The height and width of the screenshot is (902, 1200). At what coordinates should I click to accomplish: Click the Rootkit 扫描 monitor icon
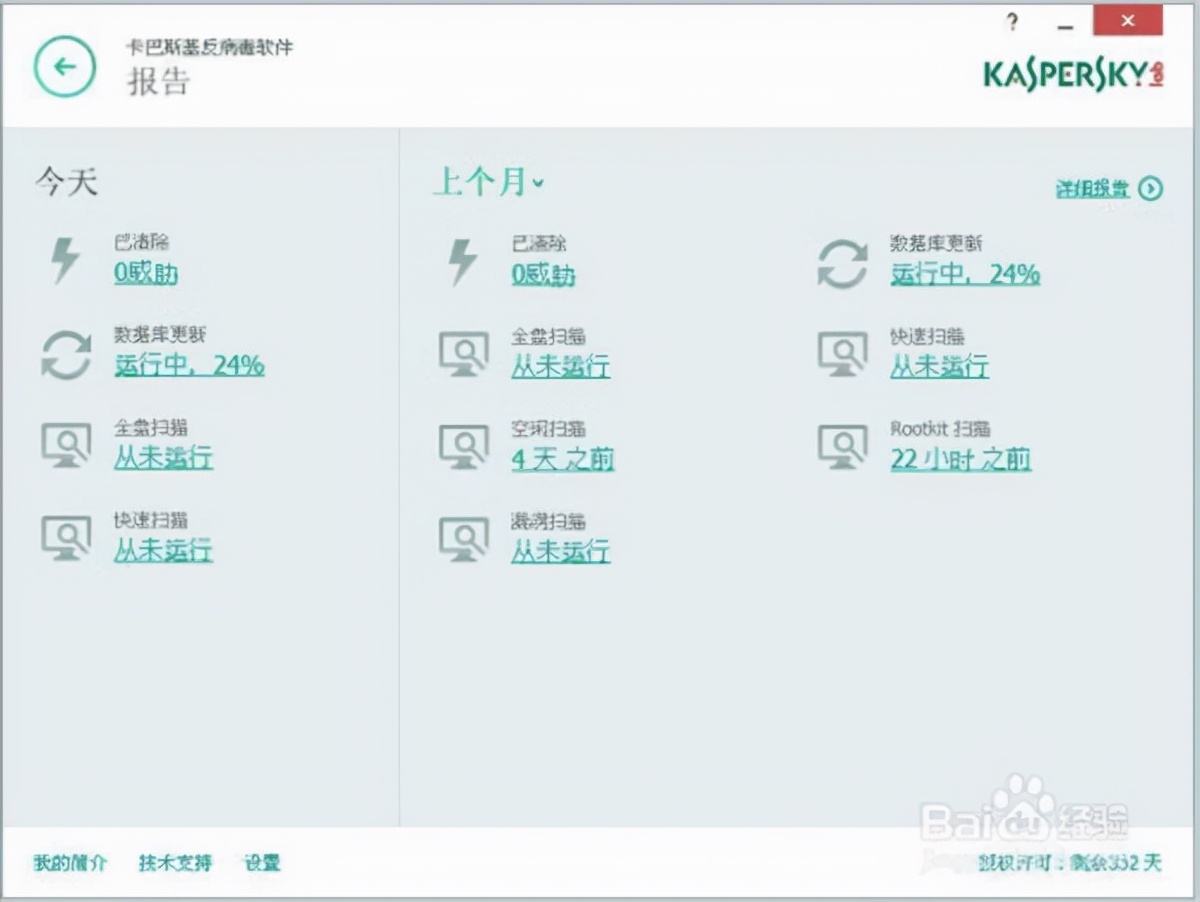click(843, 446)
